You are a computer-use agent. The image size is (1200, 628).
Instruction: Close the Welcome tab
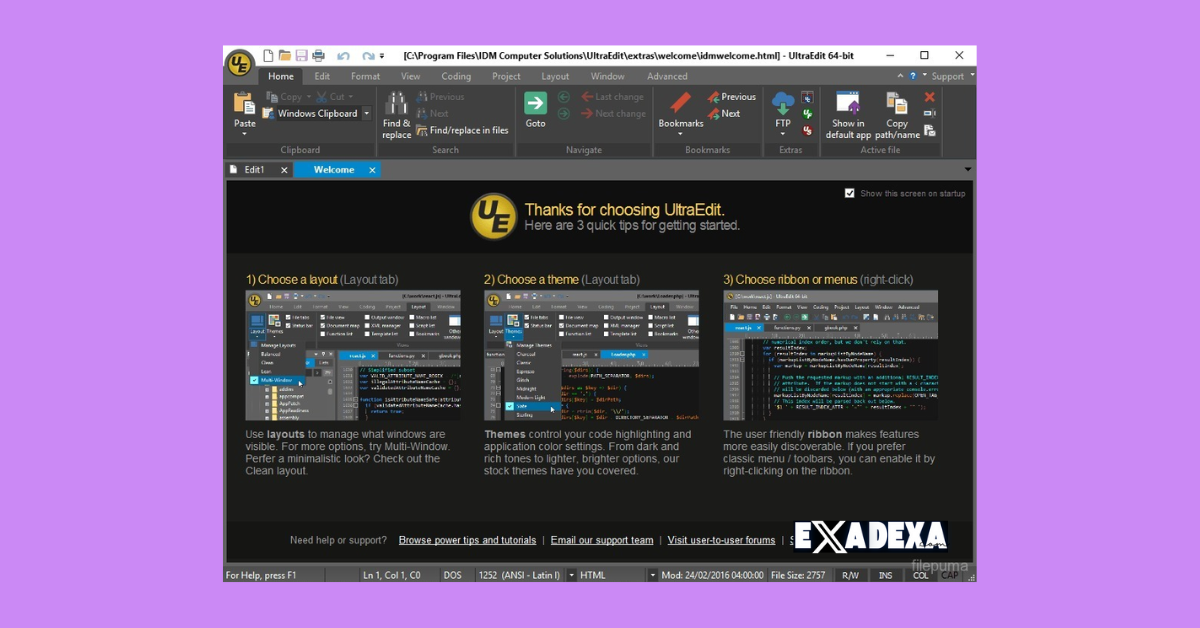[x=371, y=170]
